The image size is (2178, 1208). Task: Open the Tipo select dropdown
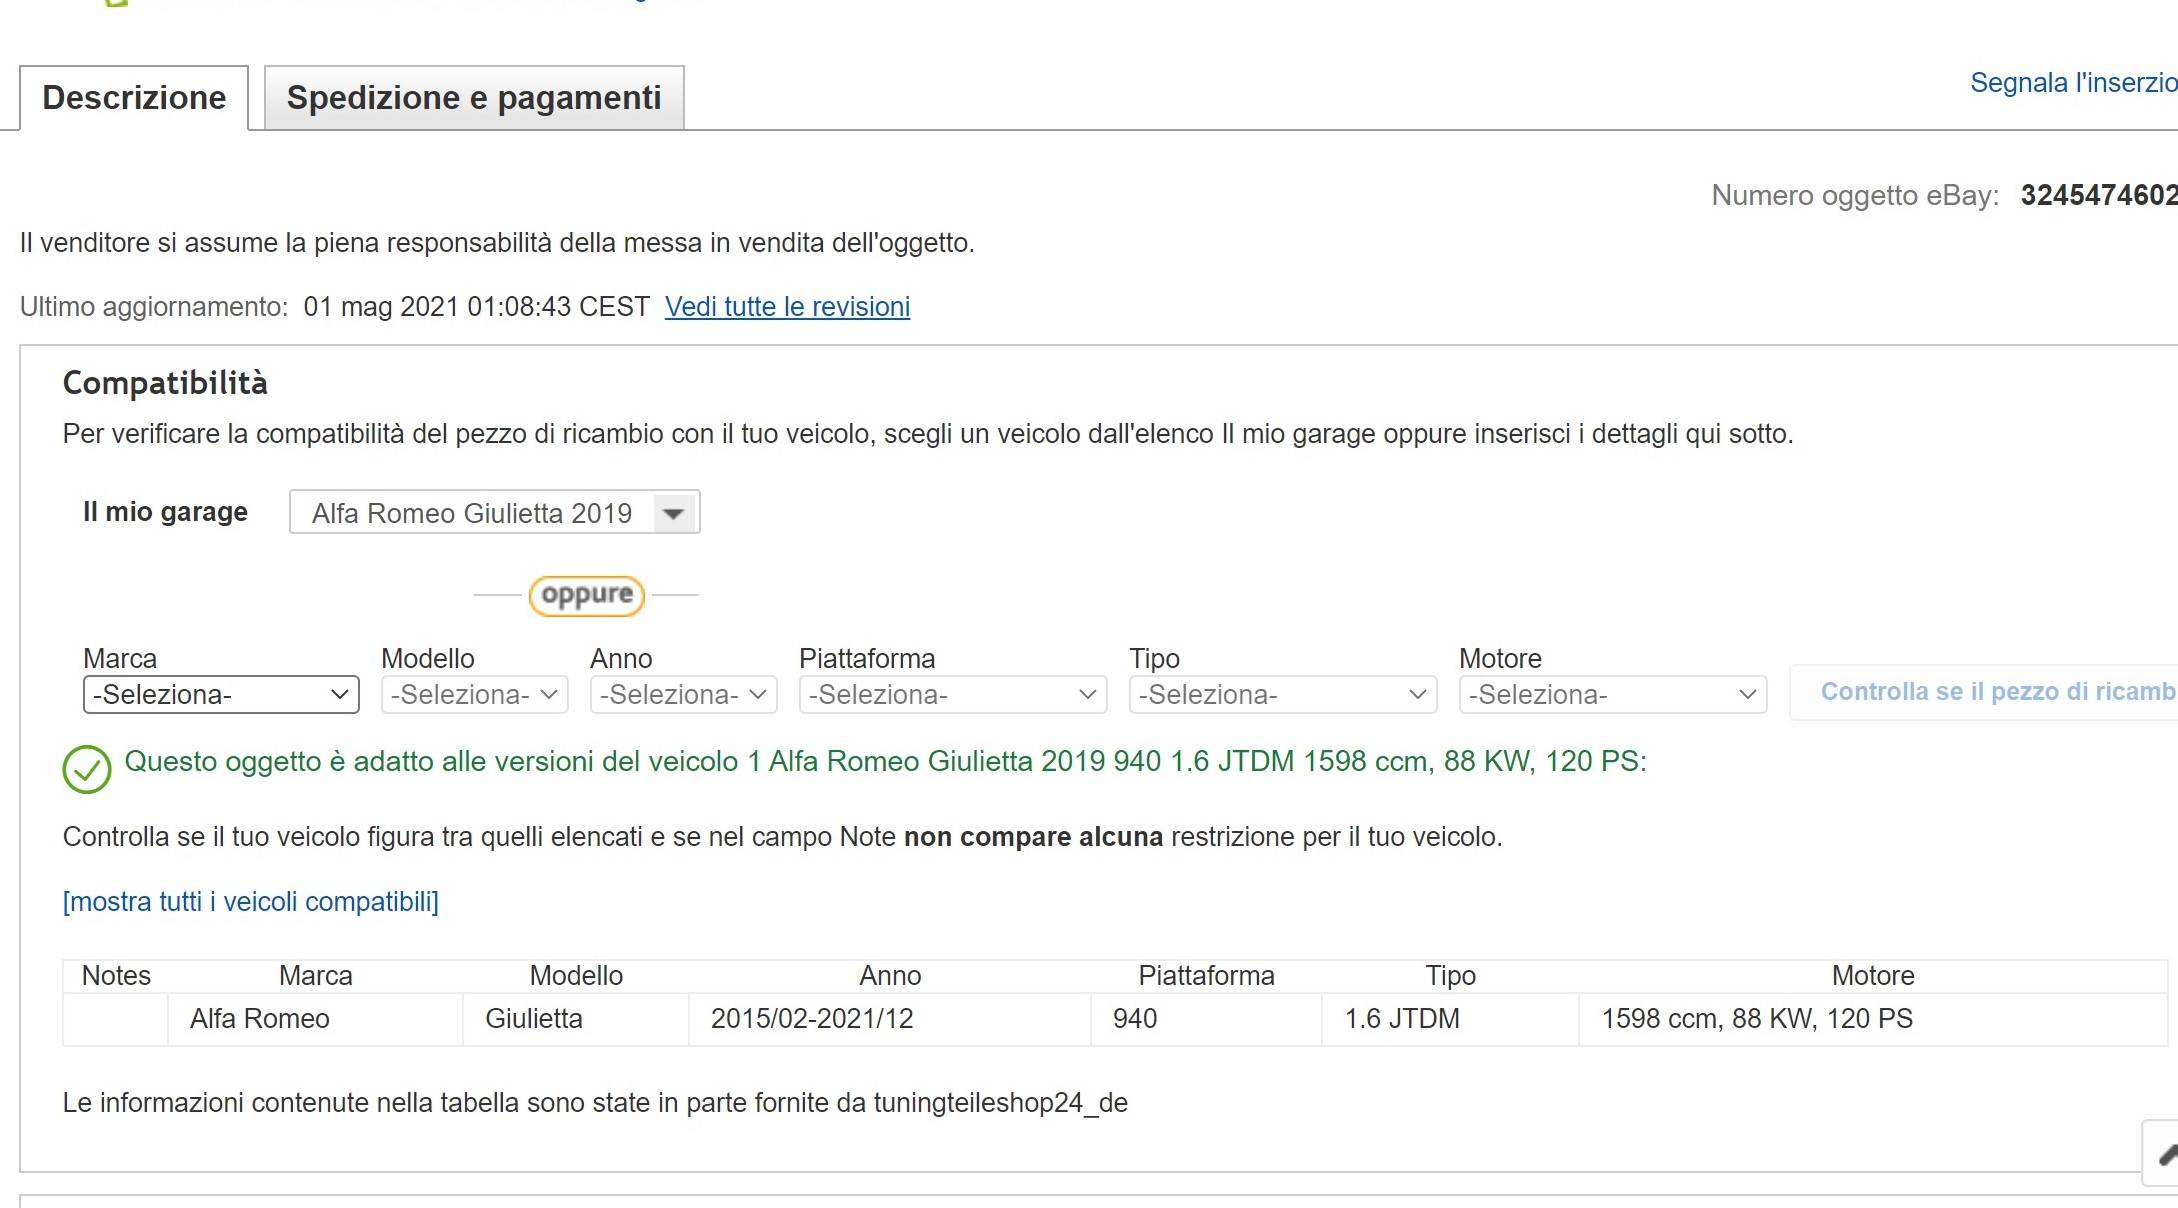[1283, 694]
